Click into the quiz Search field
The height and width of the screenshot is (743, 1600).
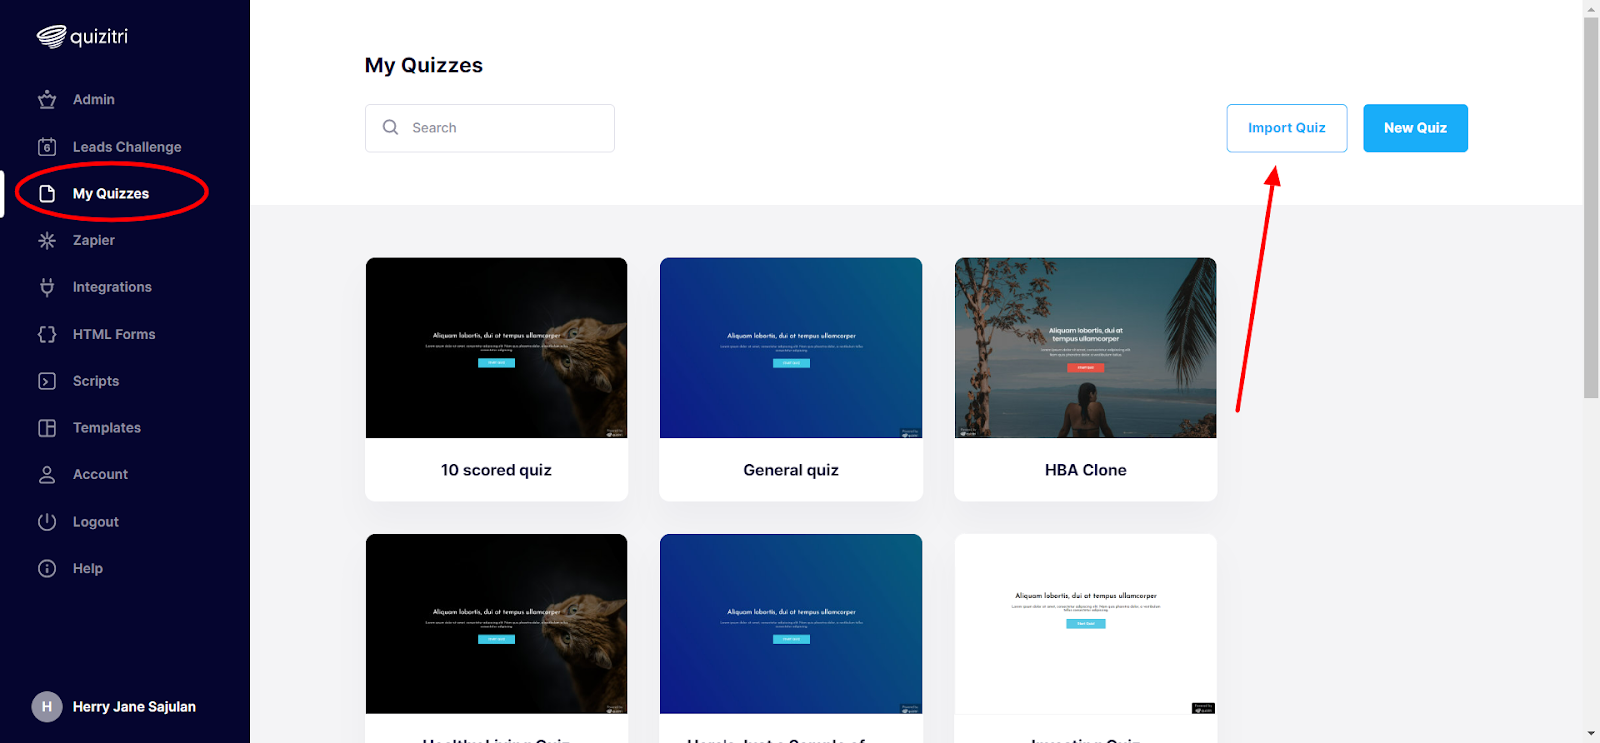(490, 128)
